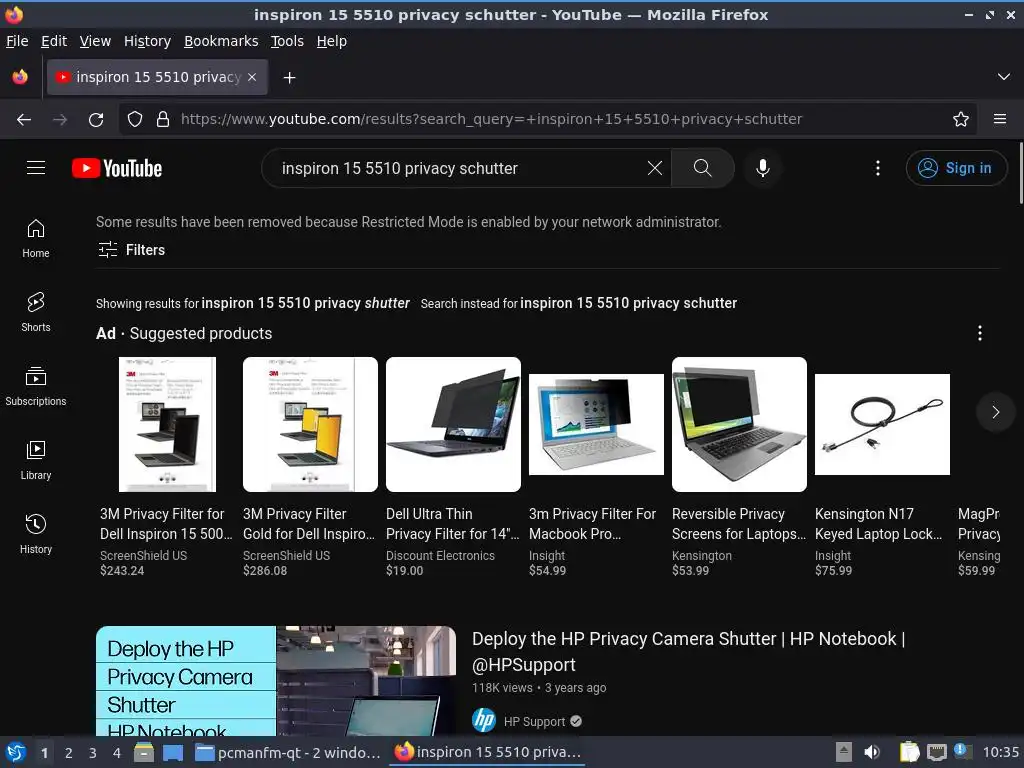The image size is (1024, 768).
Task: Open the taskbar volume control icon
Action: pyautogui.click(x=872, y=752)
